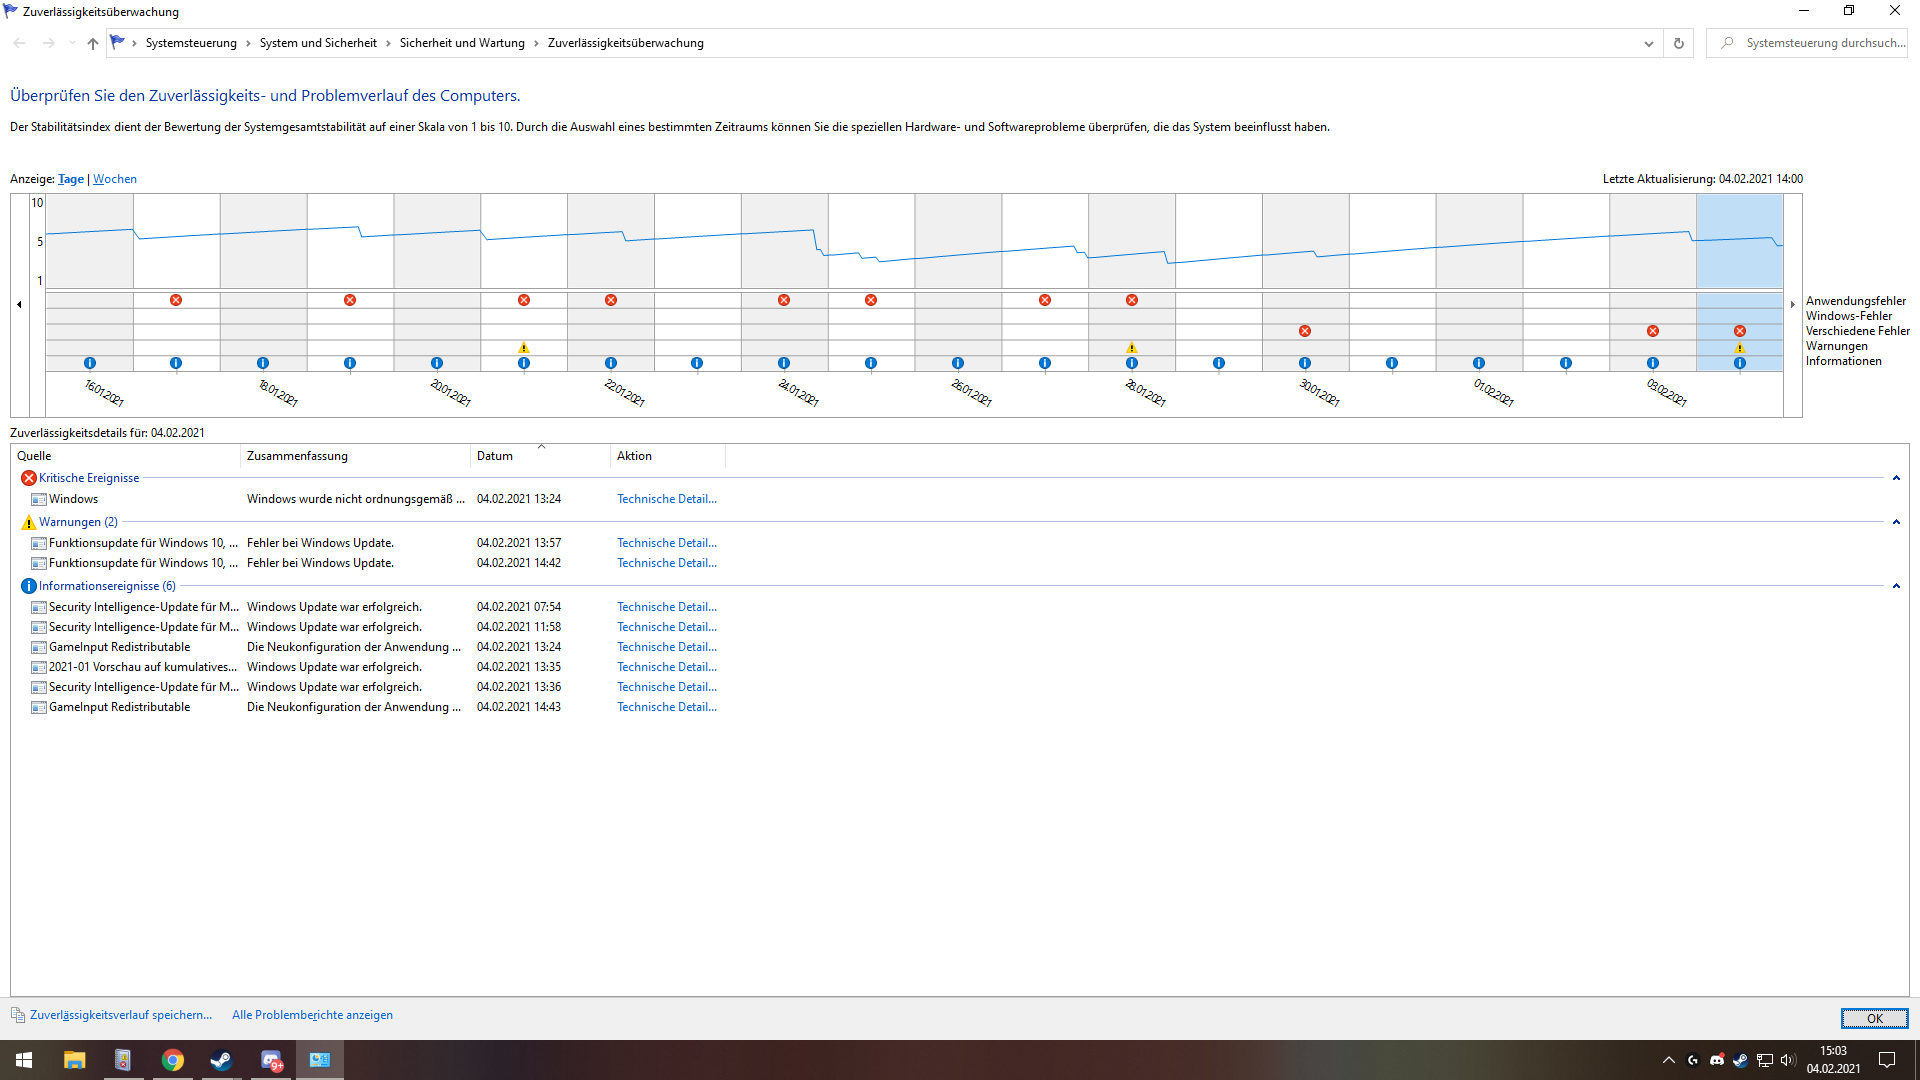Open Alle Problemberichte anzeigen link
The width and height of the screenshot is (1920, 1080).
(x=312, y=1015)
